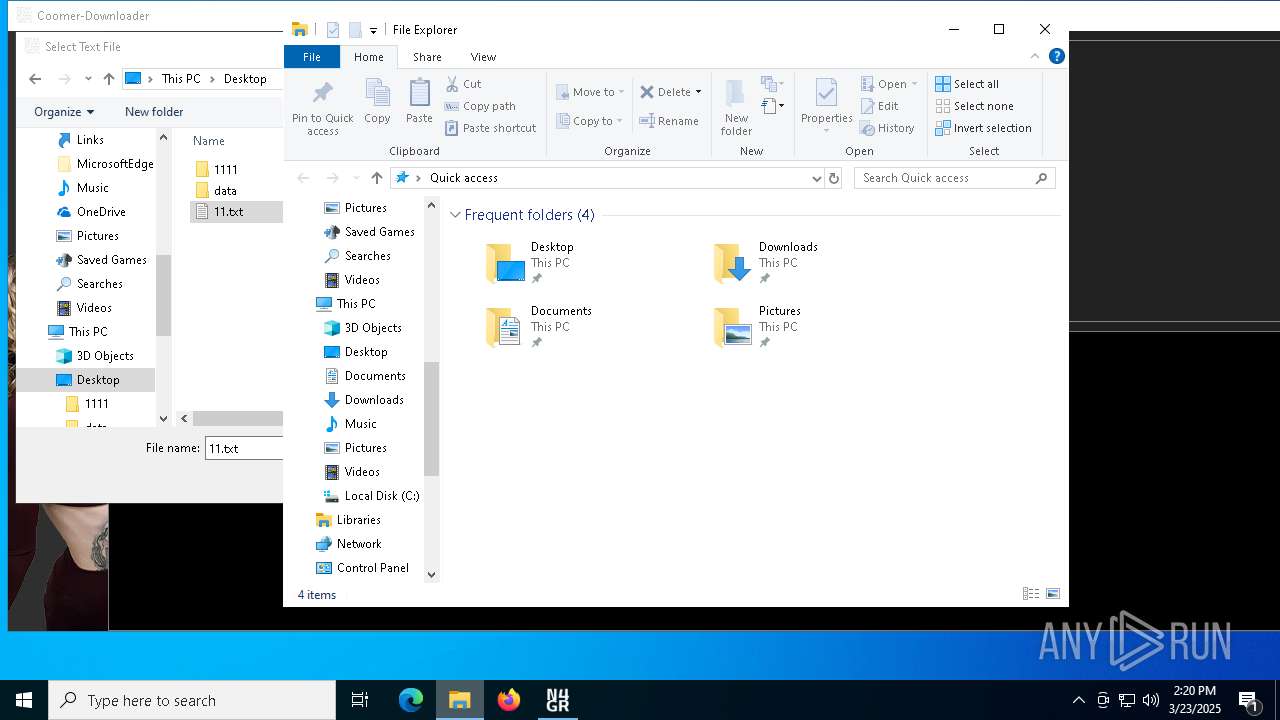
Task: Click Invert selection in ribbon
Action: click(983, 128)
